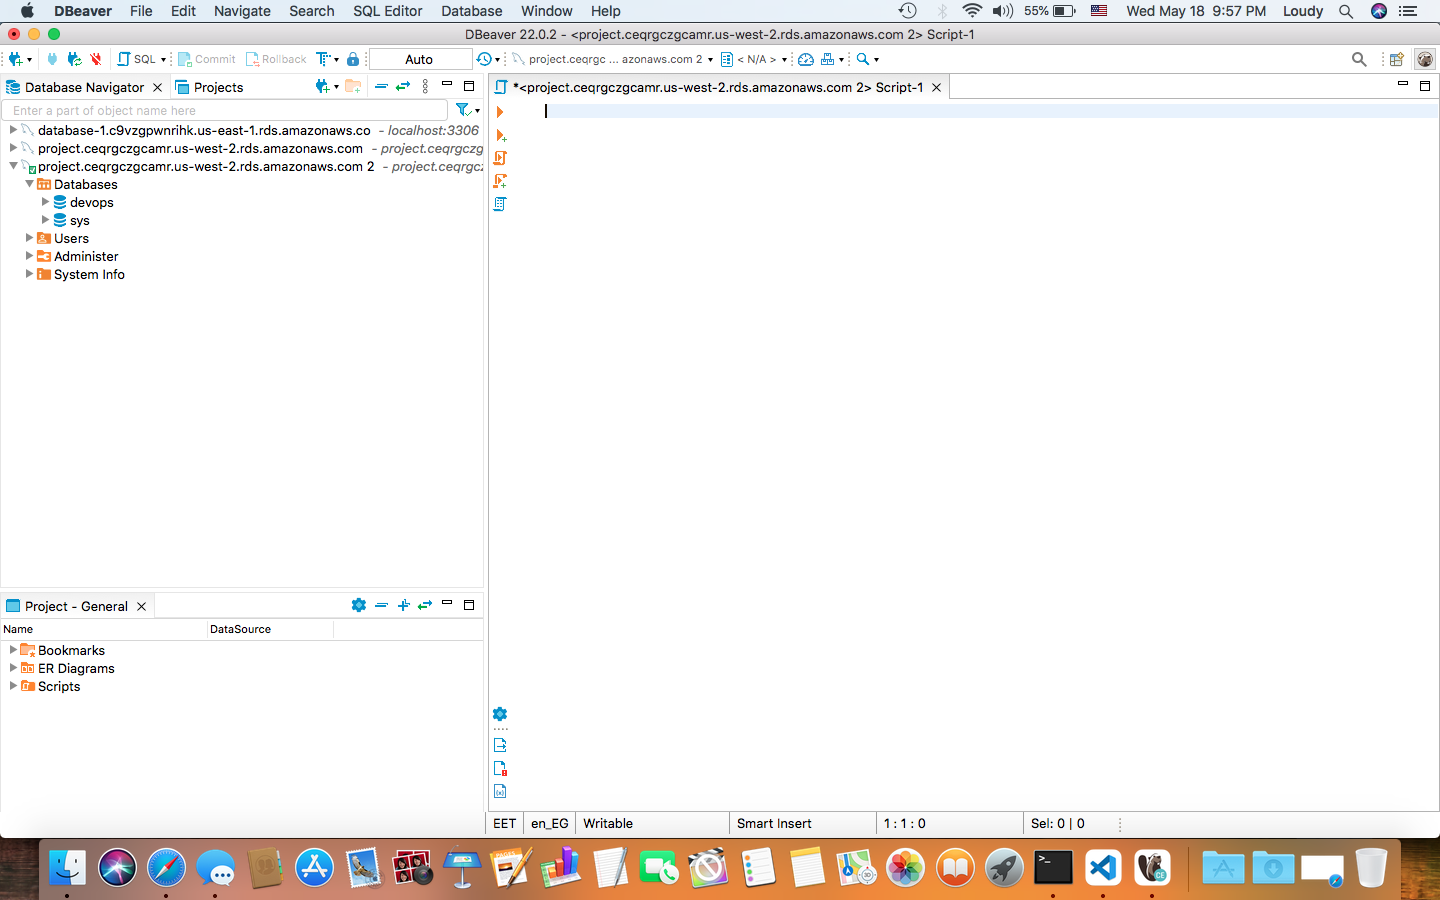
Task: Click the toolbar search magnifier icon
Action: tap(1358, 59)
